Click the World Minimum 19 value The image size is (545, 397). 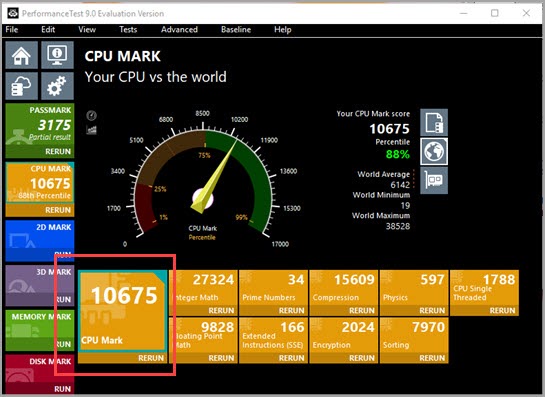(x=405, y=205)
